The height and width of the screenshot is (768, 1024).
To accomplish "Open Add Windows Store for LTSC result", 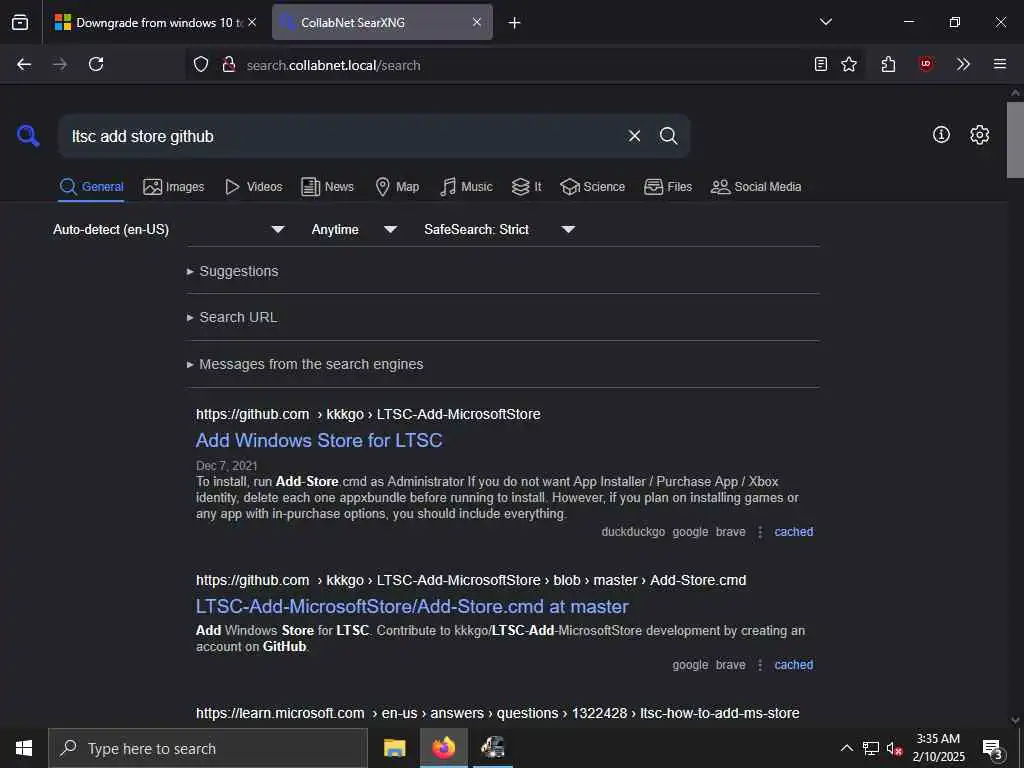I will point(319,440).
